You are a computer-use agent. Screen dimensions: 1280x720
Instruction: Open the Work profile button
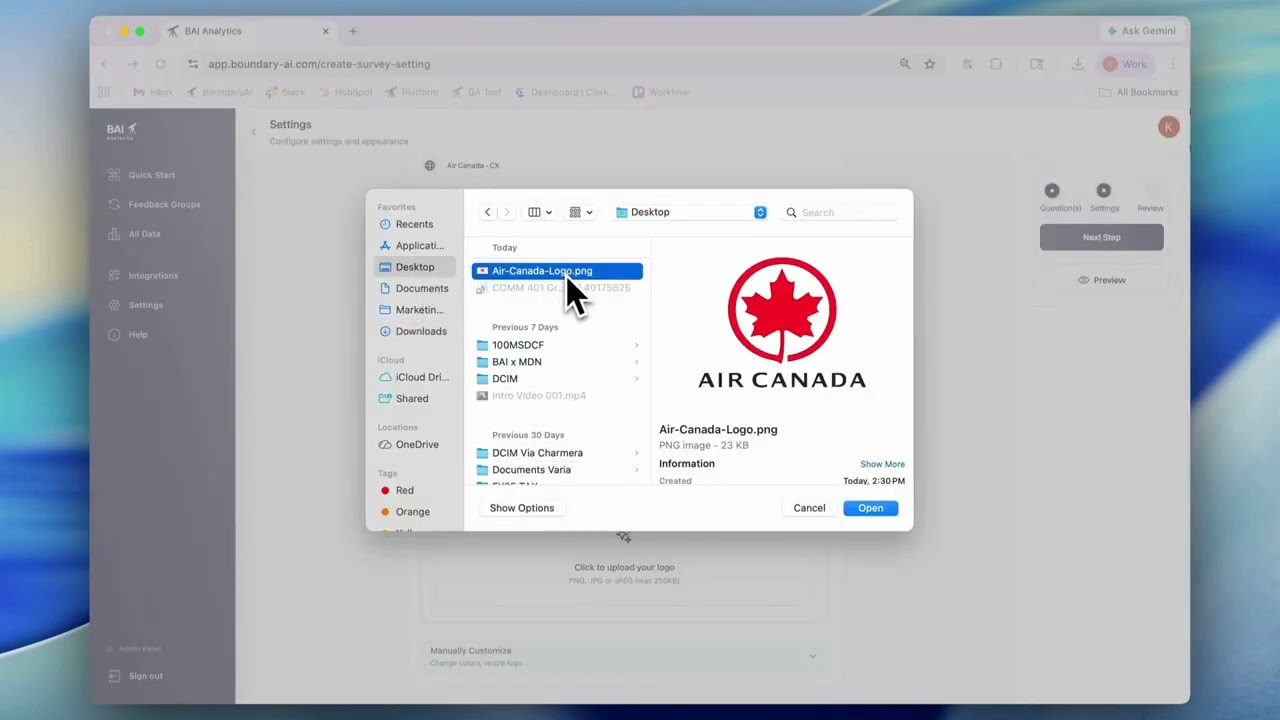1126,64
